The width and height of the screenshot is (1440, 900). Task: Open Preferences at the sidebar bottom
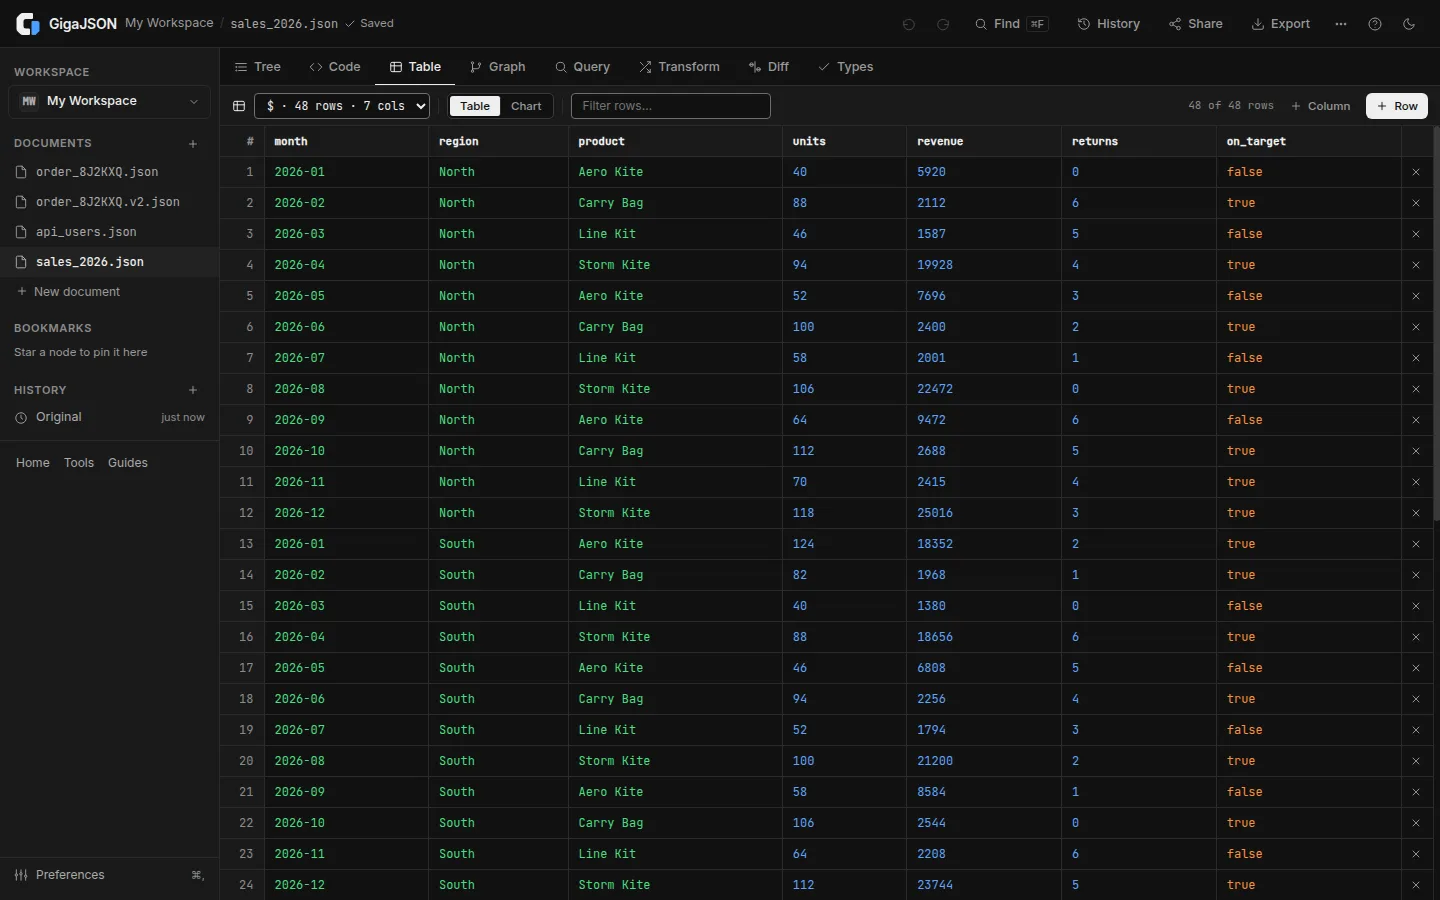[x=110, y=875]
